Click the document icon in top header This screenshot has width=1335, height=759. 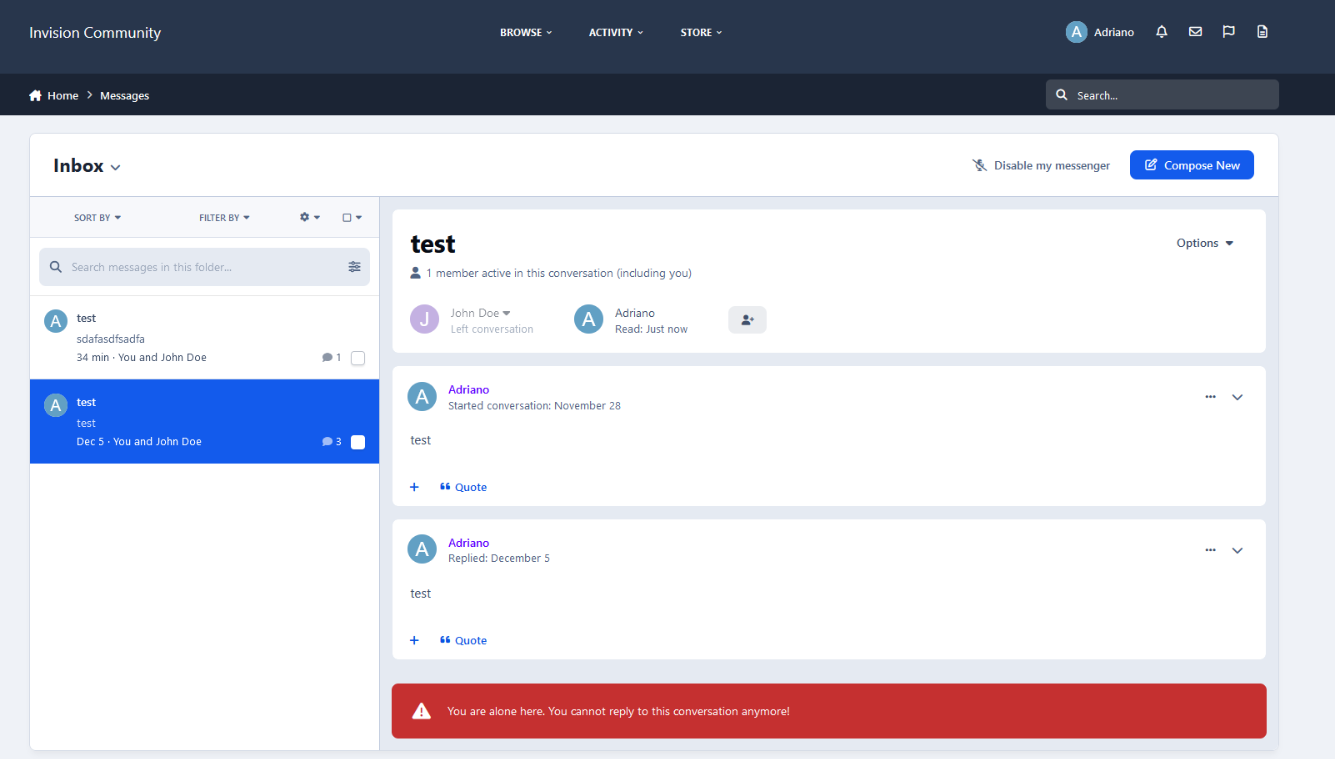[1262, 32]
